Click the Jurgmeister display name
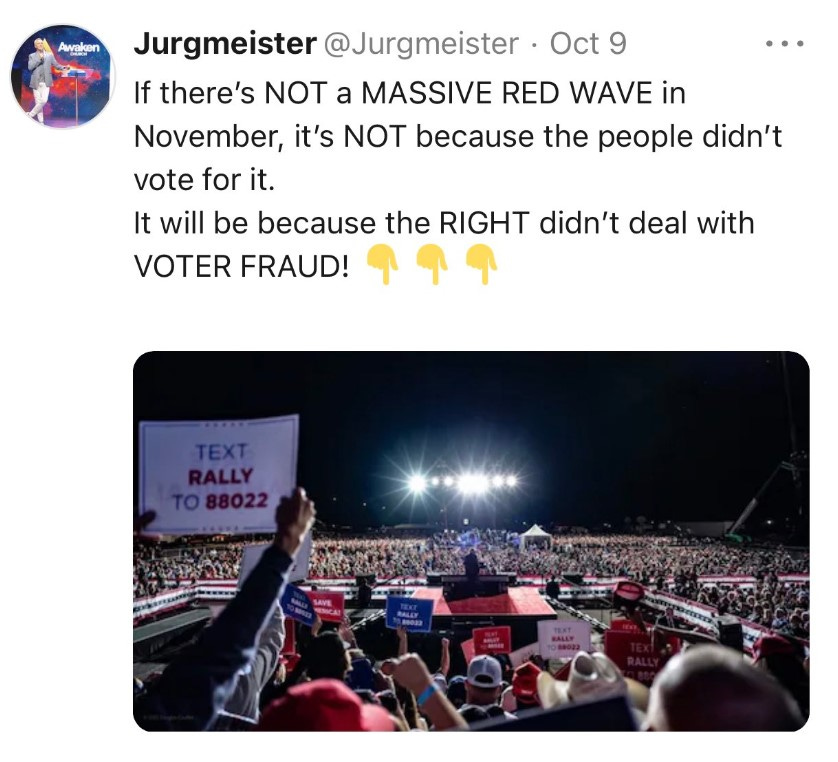Viewport: 838px width, 762px height. tap(225, 44)
